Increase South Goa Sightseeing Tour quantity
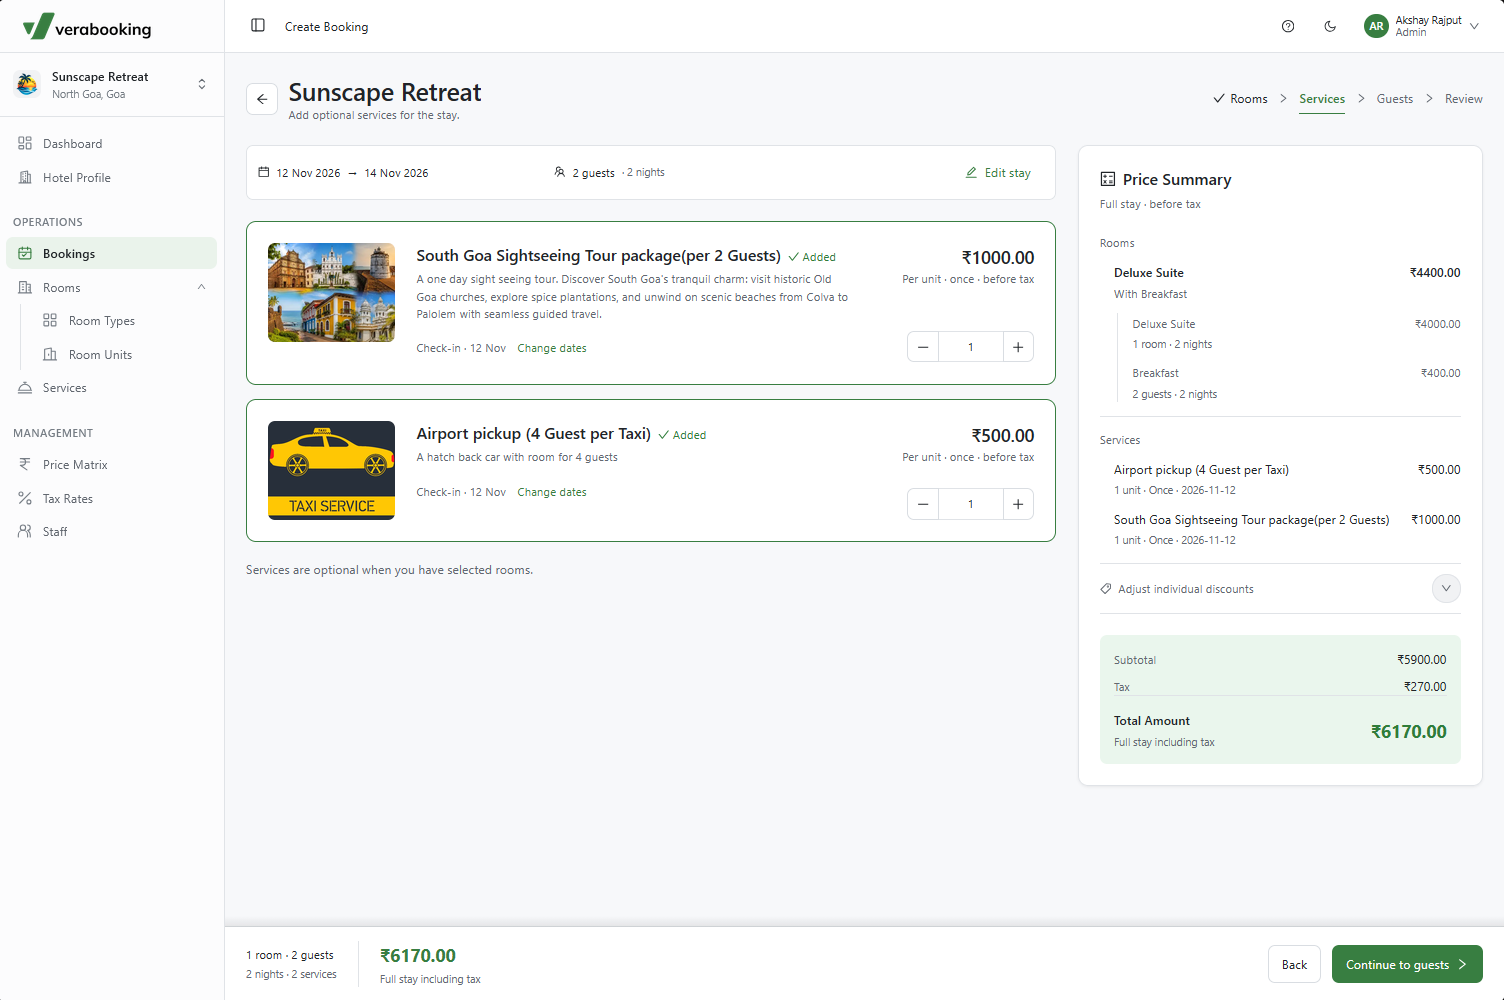The height and width of the screenshot is (1000, 1504). click(x=1018, y=347)
